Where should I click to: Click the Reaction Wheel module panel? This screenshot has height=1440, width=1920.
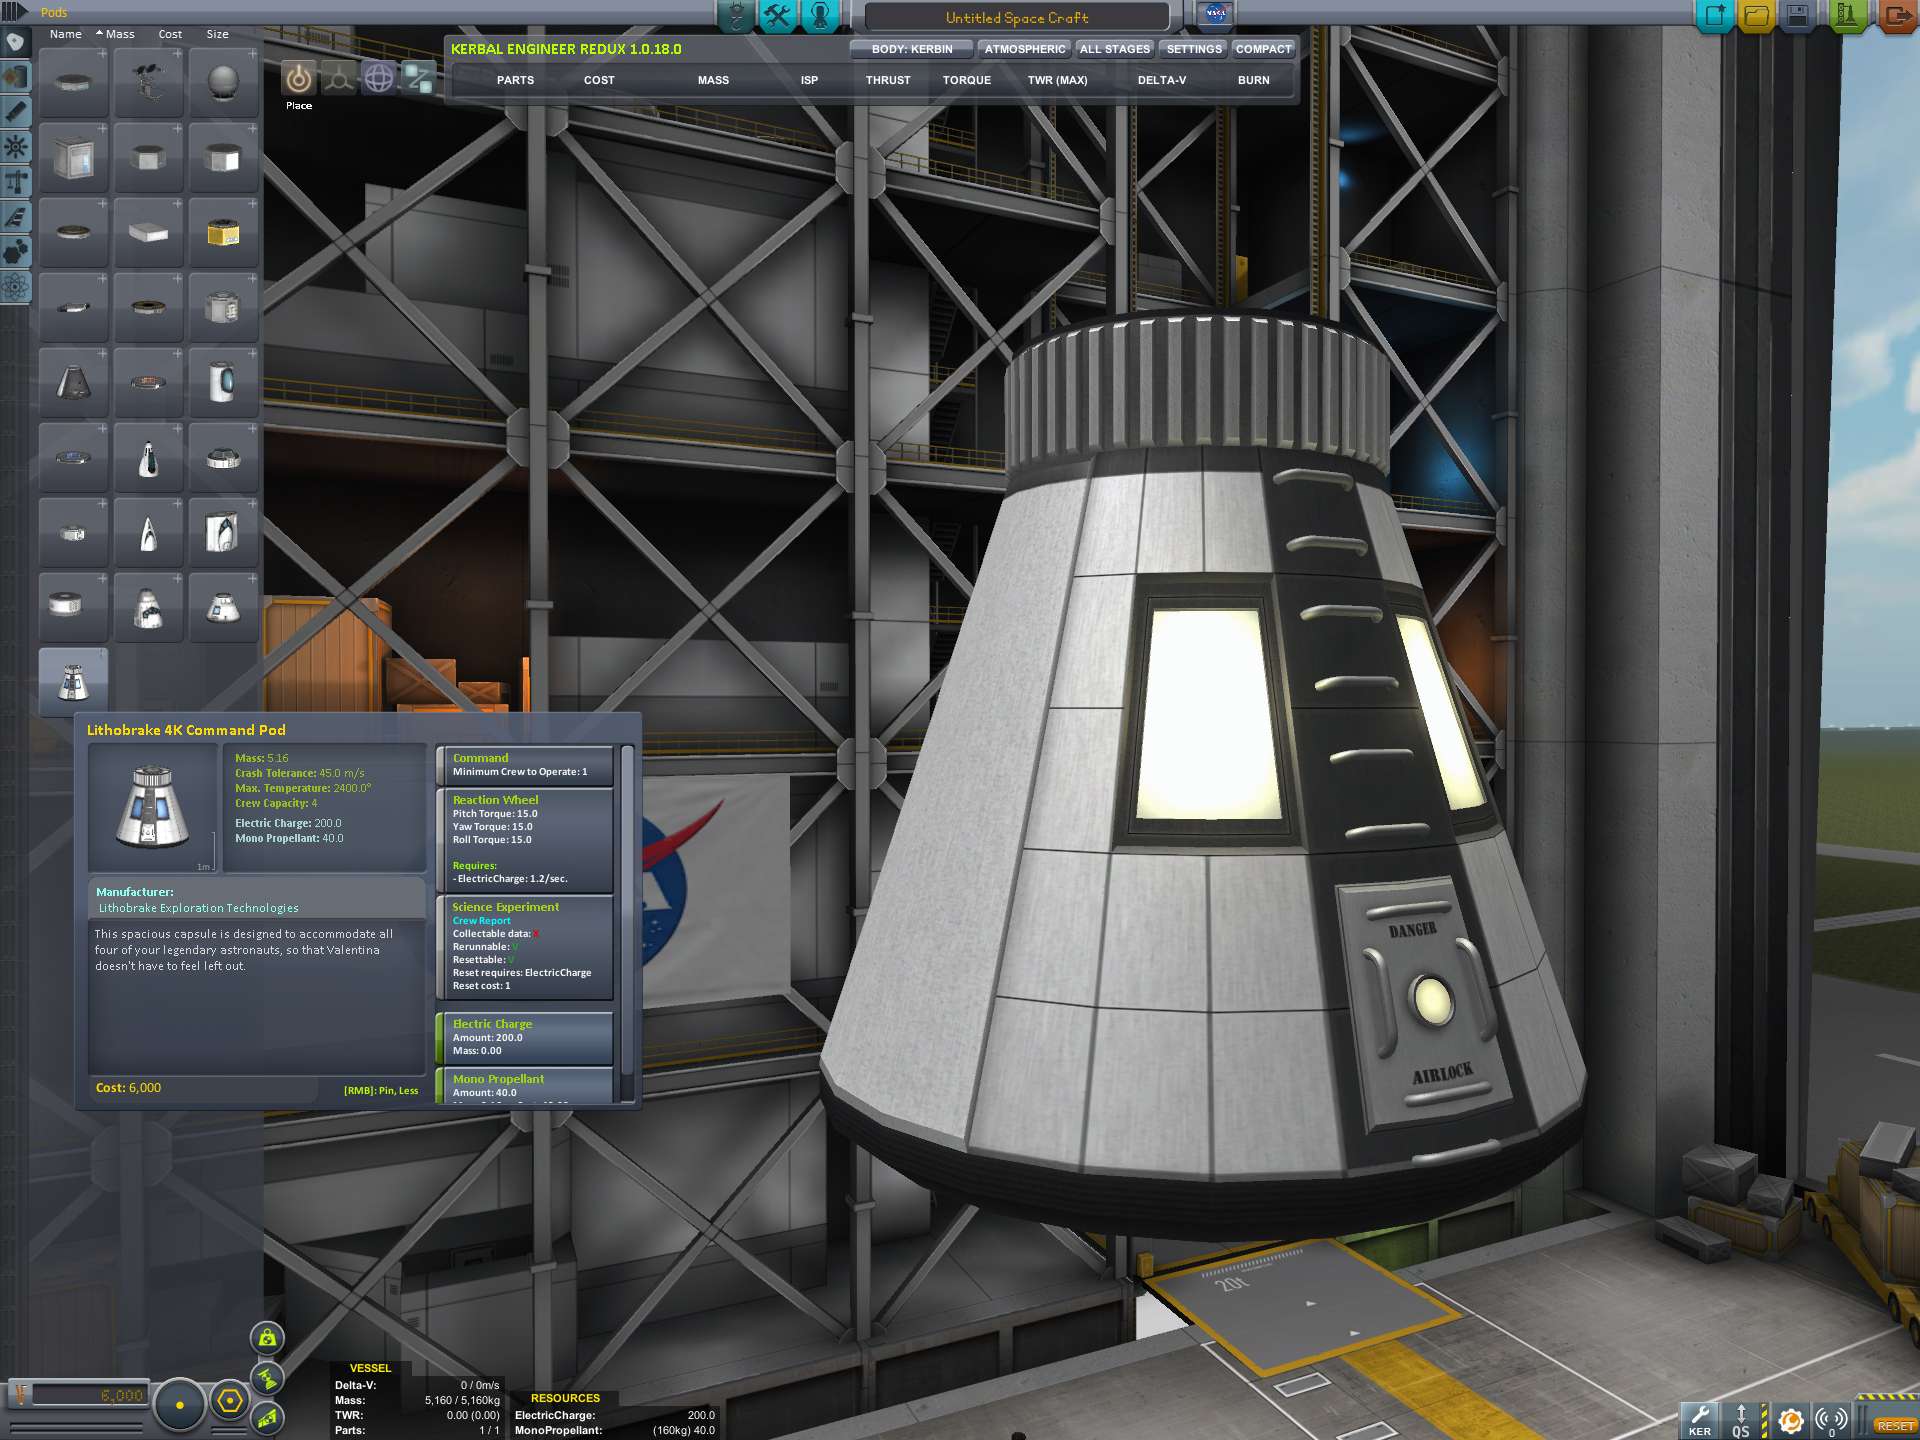(525, 840)
